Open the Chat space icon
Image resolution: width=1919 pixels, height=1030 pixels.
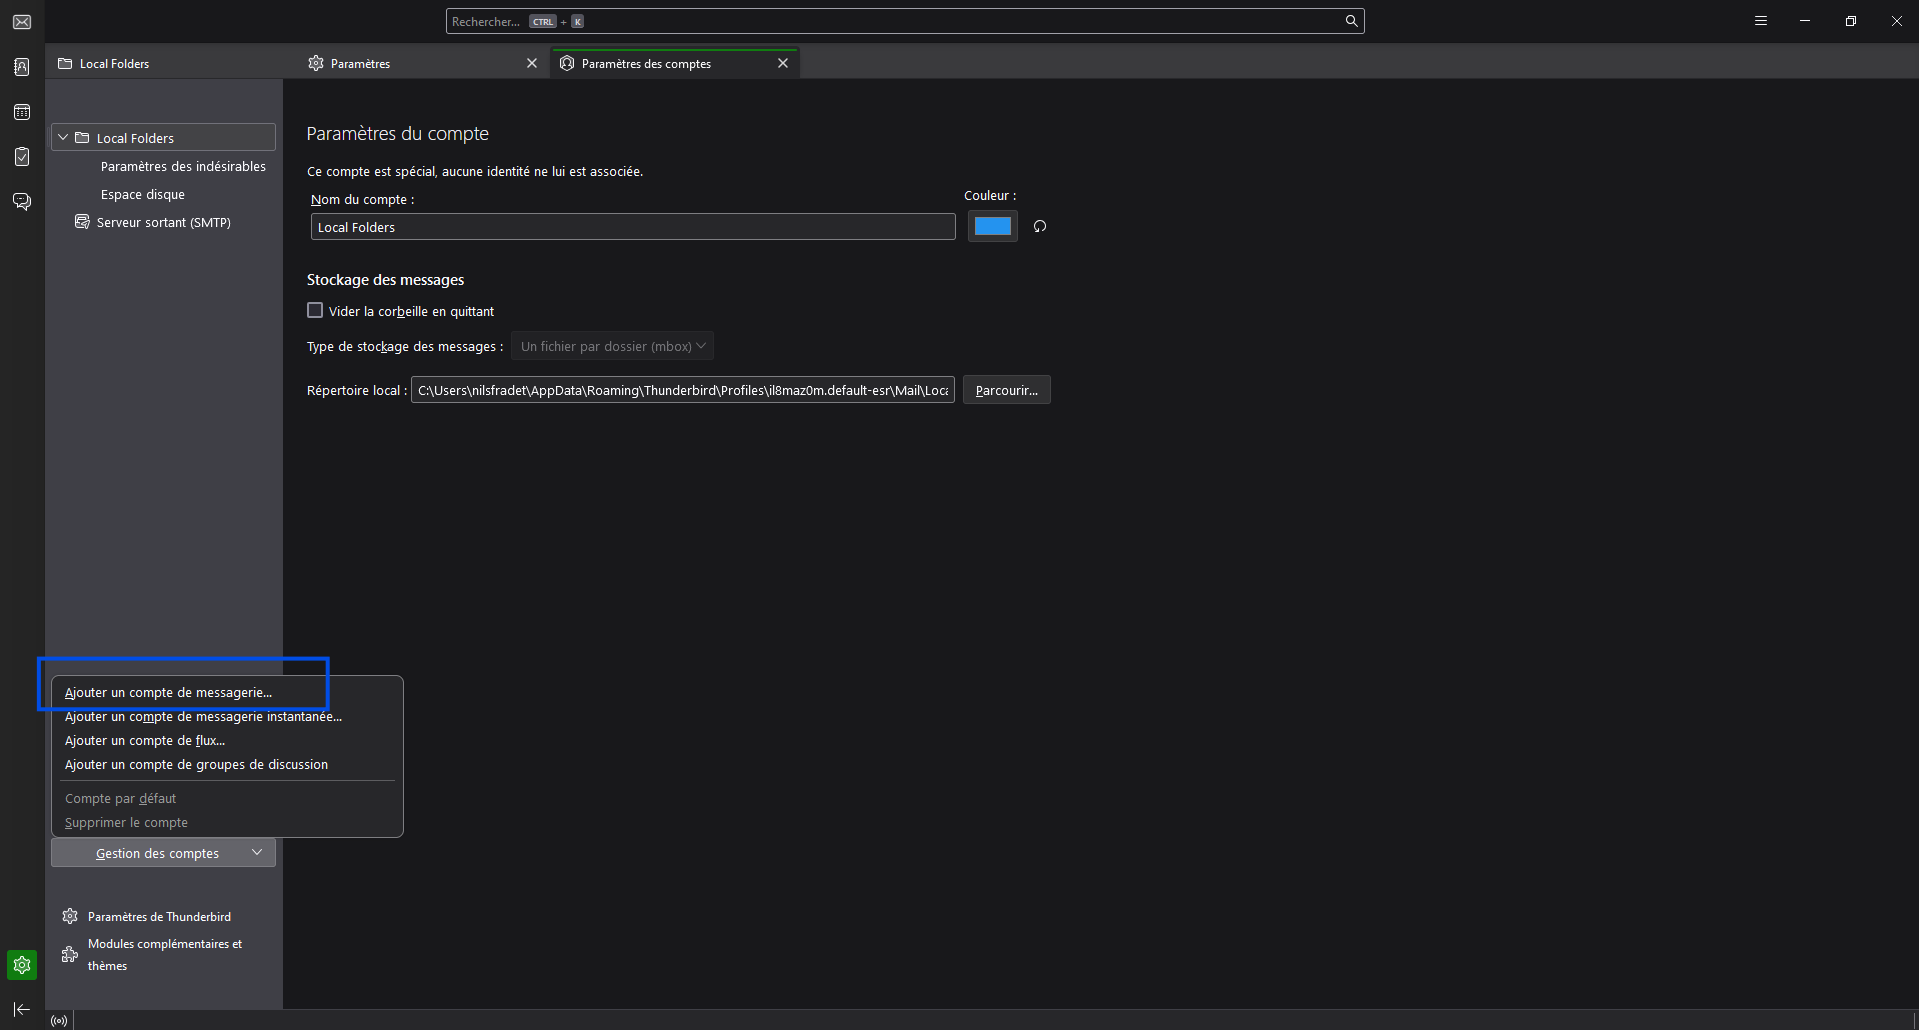coord(22,202)
